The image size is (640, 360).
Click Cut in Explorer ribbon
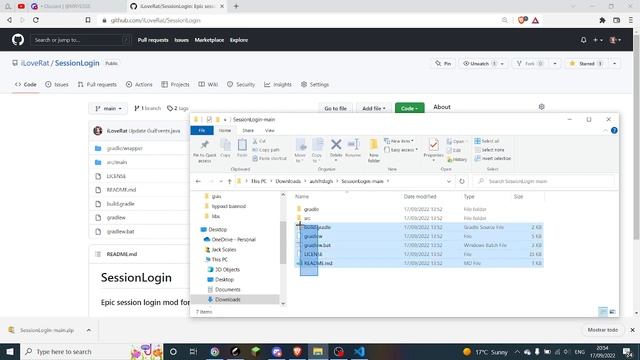coord(259,141)
